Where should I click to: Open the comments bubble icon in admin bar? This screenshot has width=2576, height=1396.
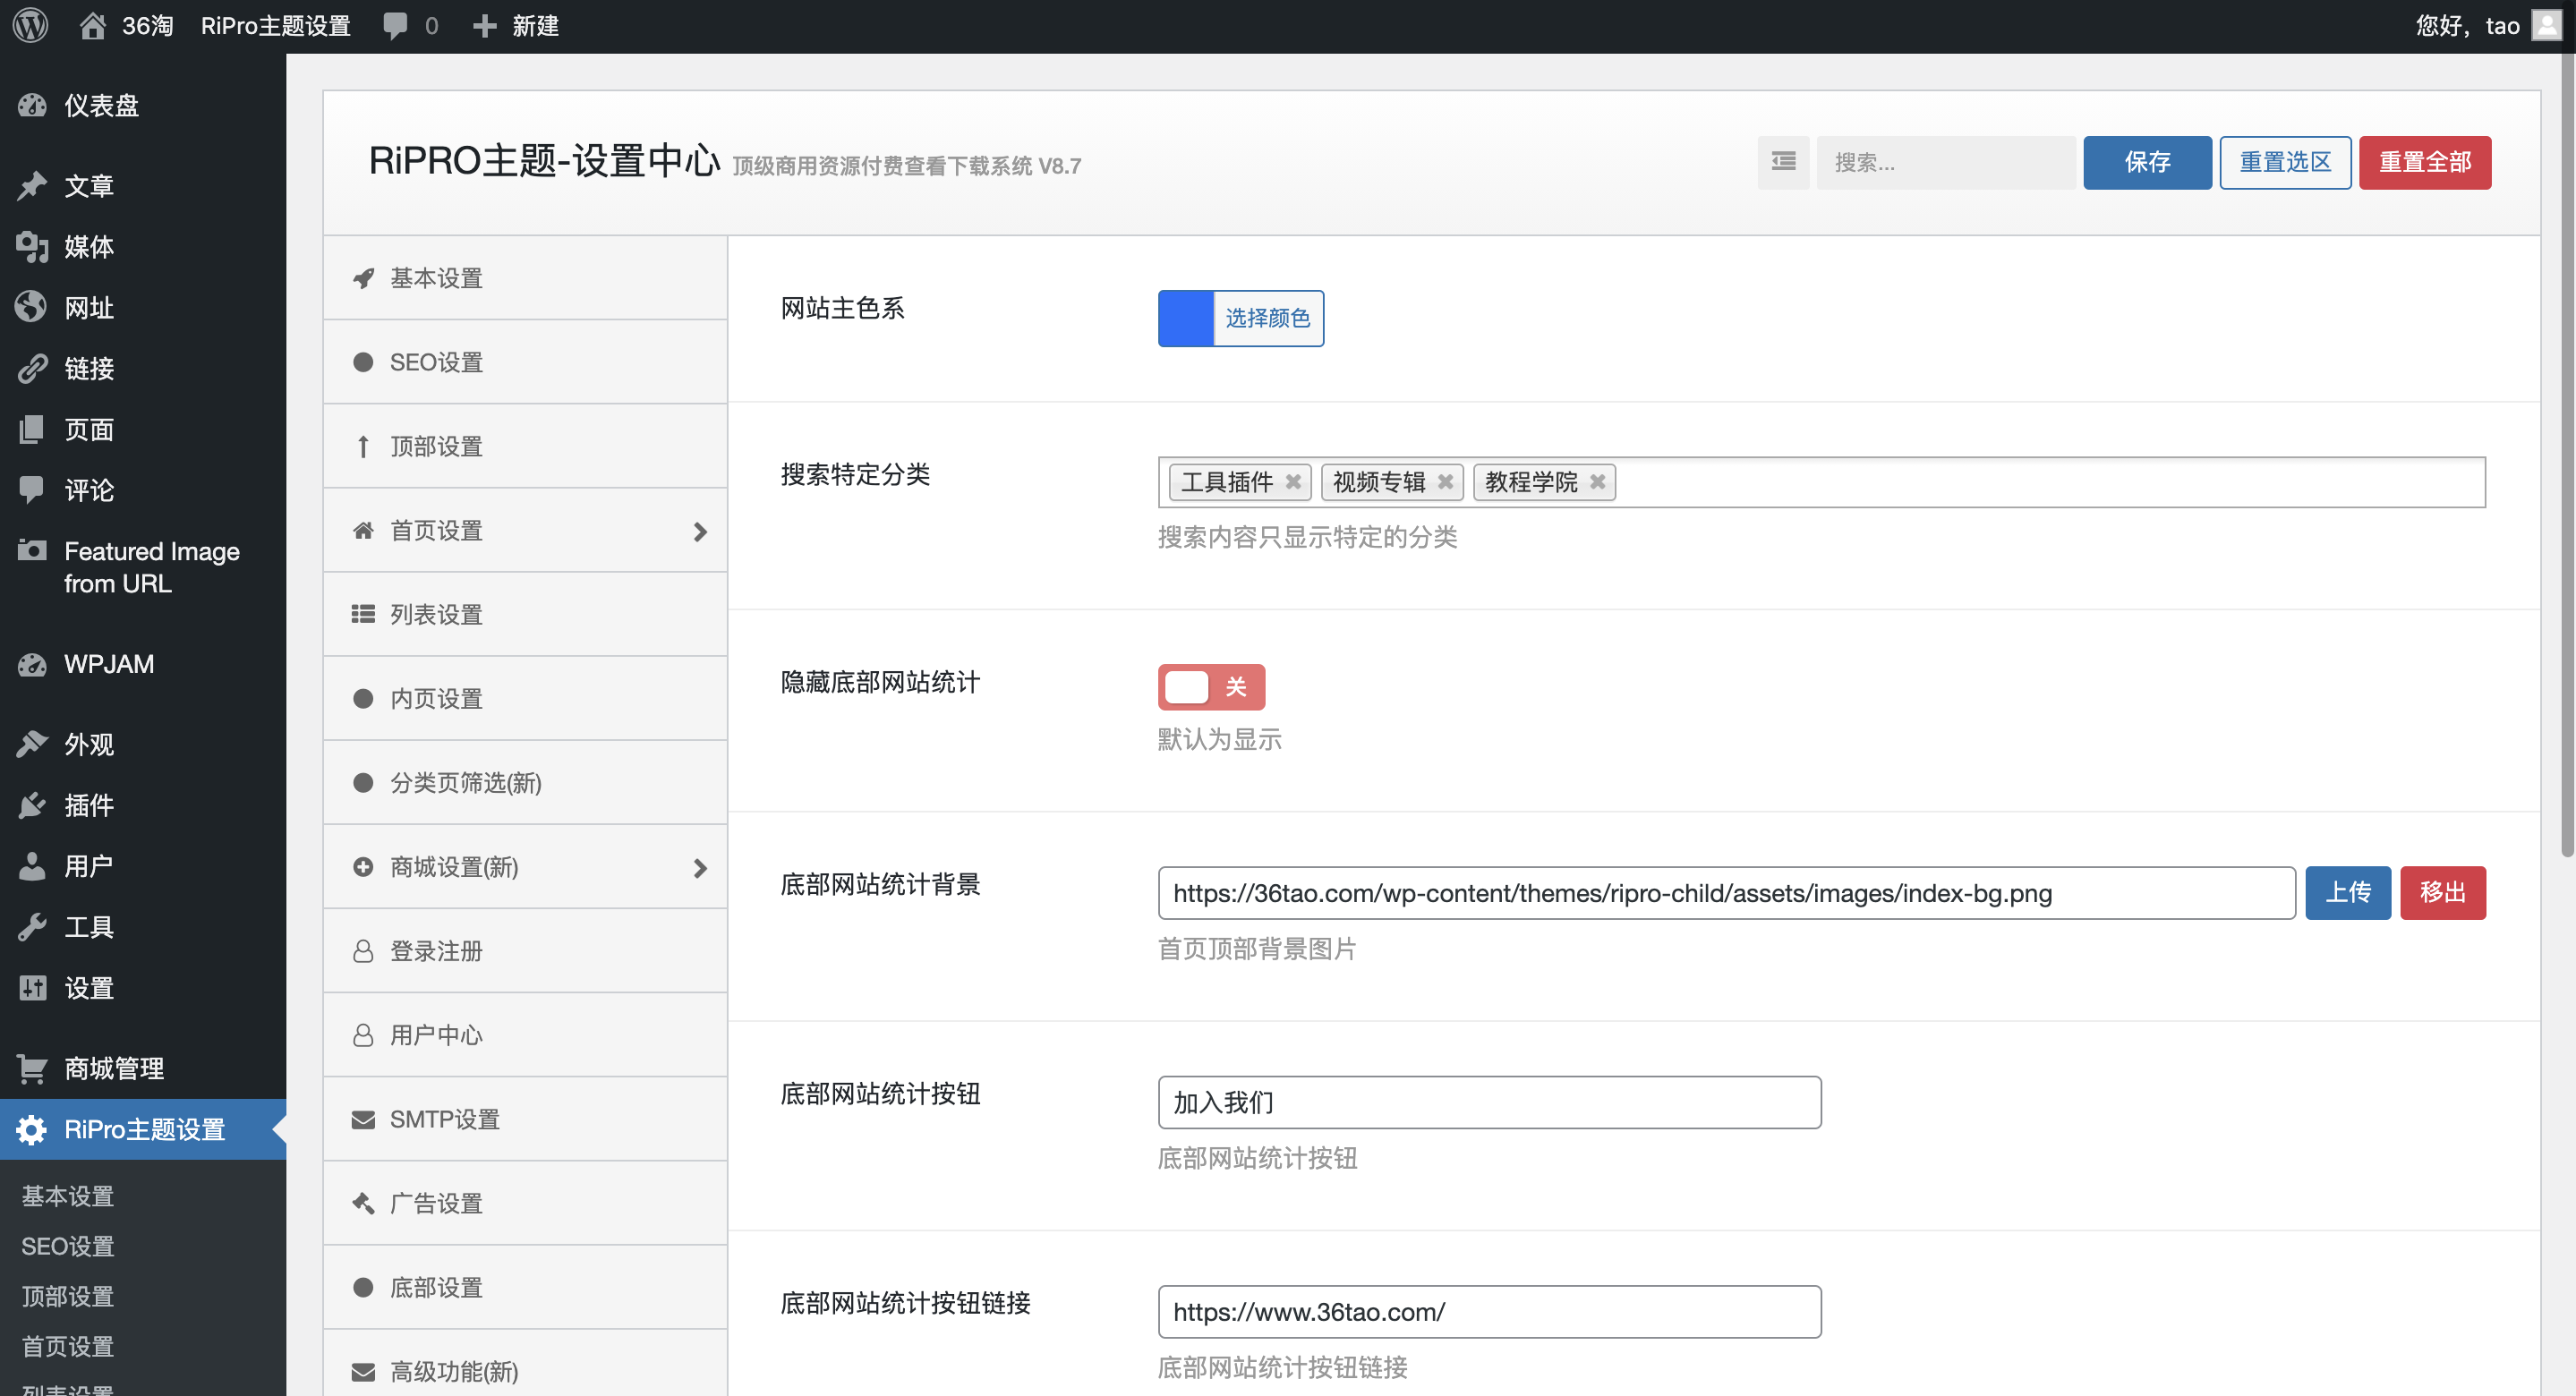(x=395, y=26)
